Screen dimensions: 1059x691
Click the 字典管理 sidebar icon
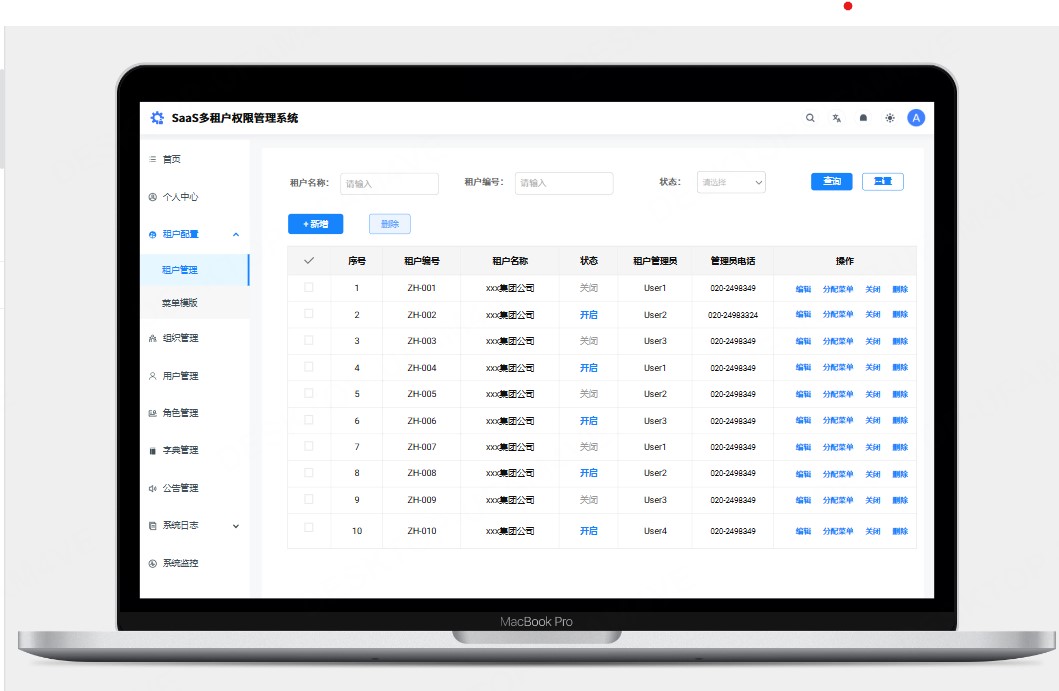tap(153, 451)
